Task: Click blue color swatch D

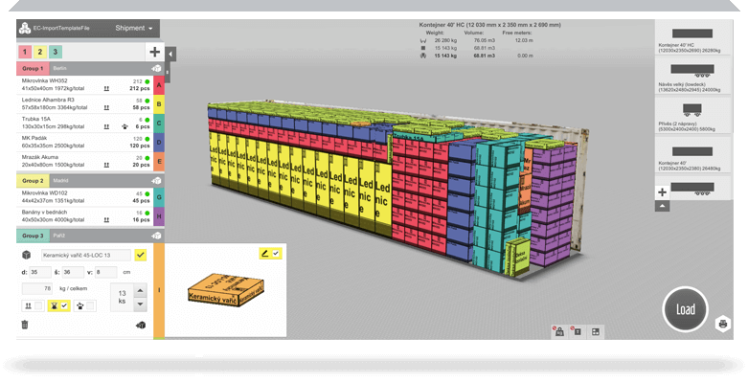Action: click(159, 142)
